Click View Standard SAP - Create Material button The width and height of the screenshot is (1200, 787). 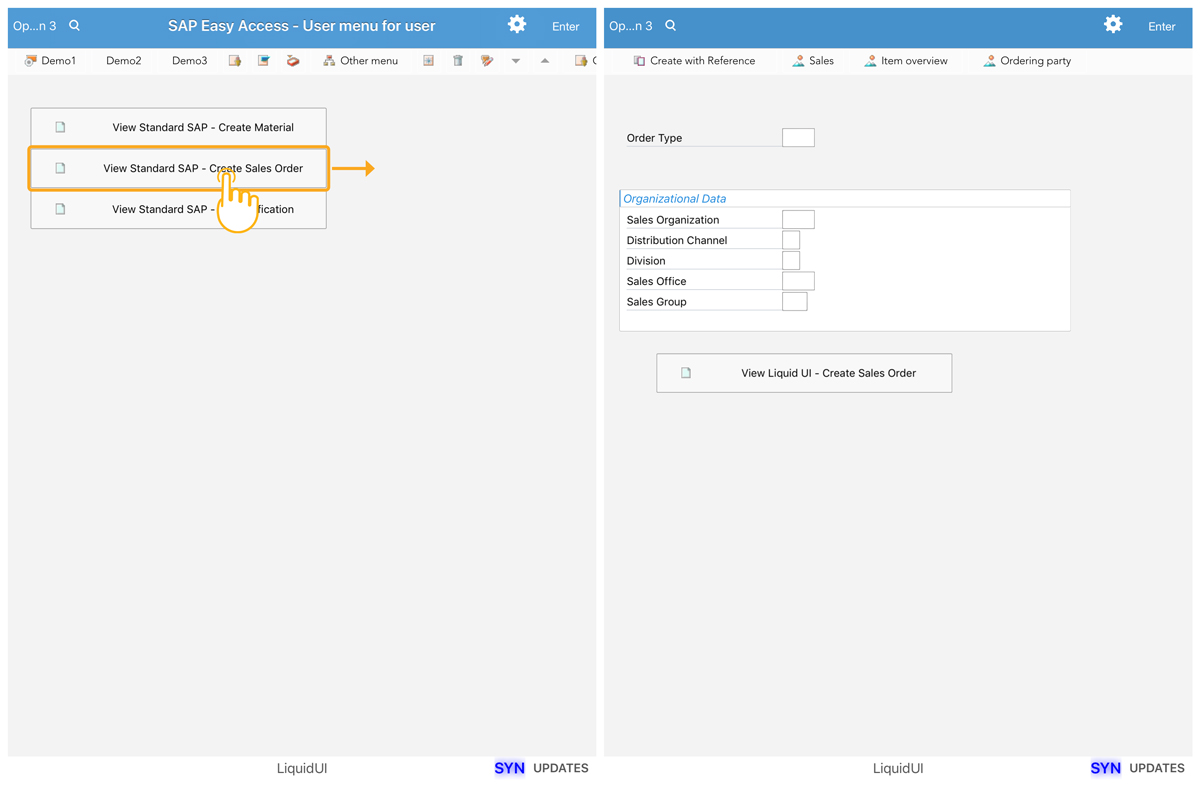(179, 127)
